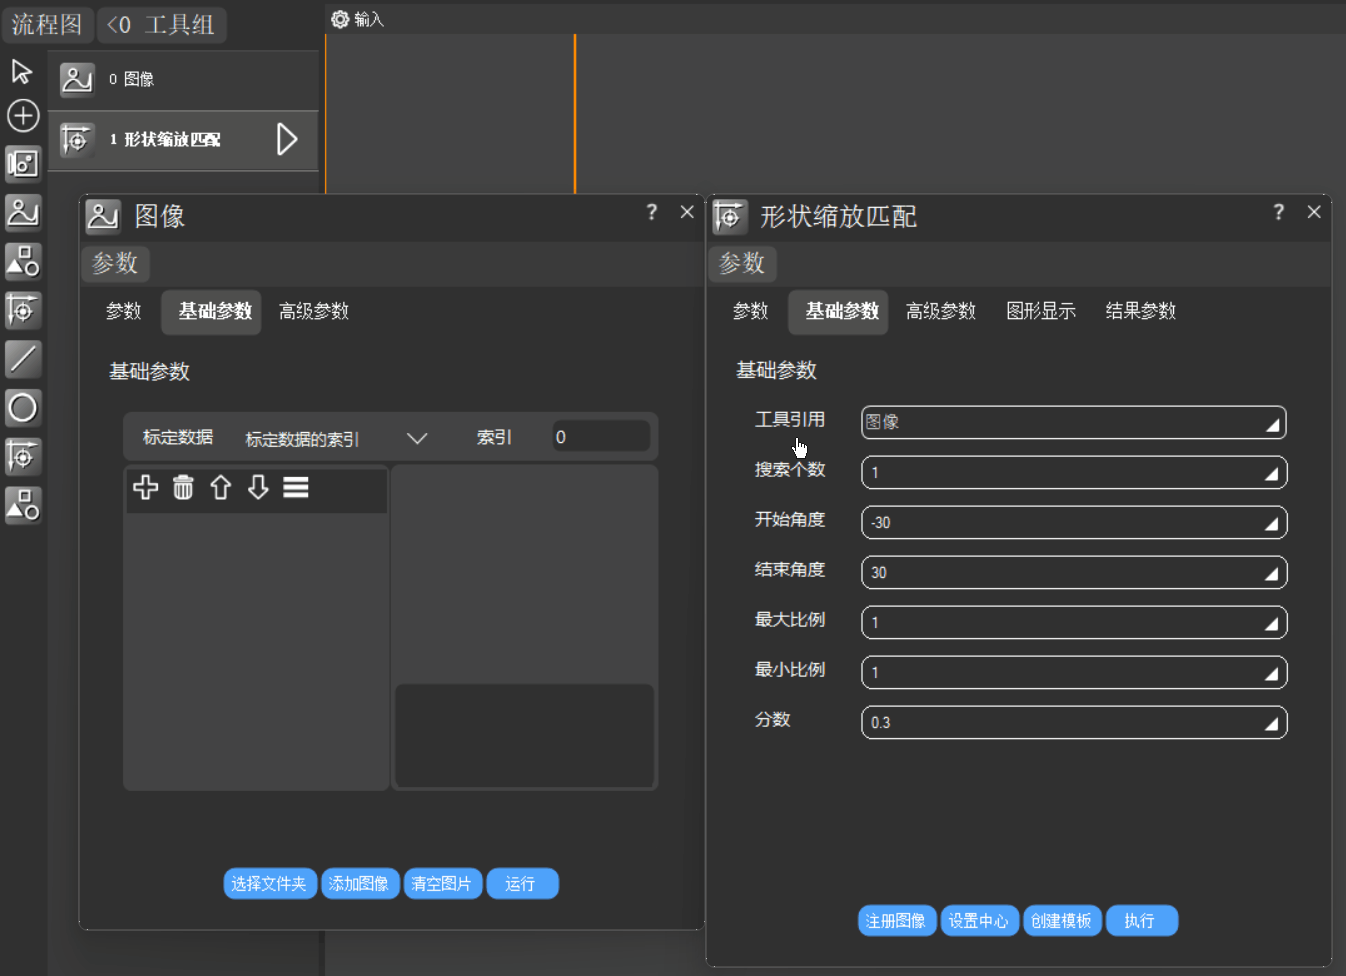Select the 0 图像 flow row
1346x976 pixels.
click(184, 79)
